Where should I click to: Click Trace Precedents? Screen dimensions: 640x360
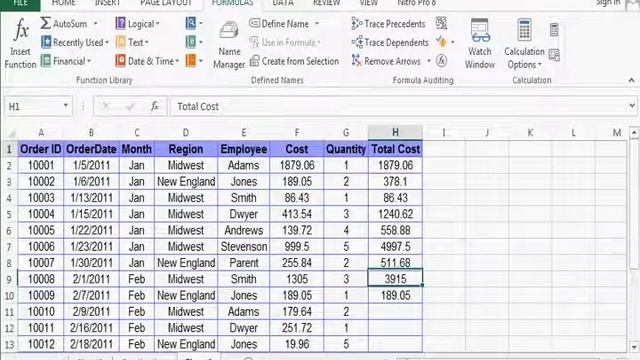click(388, 24)
